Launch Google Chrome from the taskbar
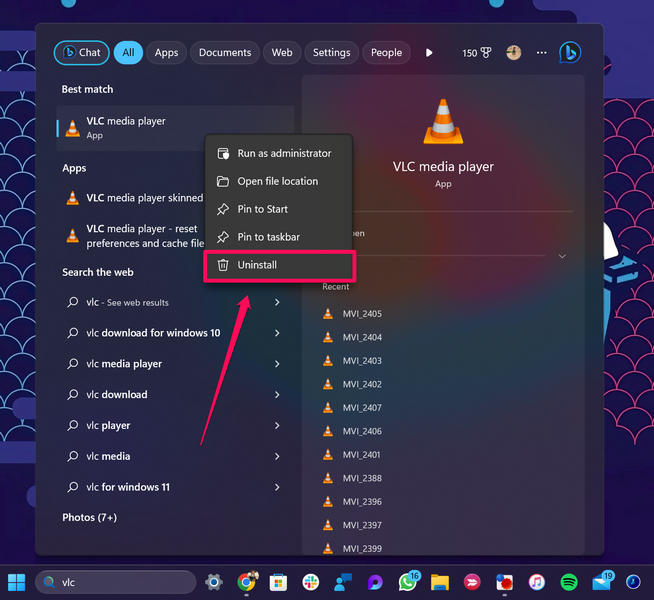 [x=246, y=581]
